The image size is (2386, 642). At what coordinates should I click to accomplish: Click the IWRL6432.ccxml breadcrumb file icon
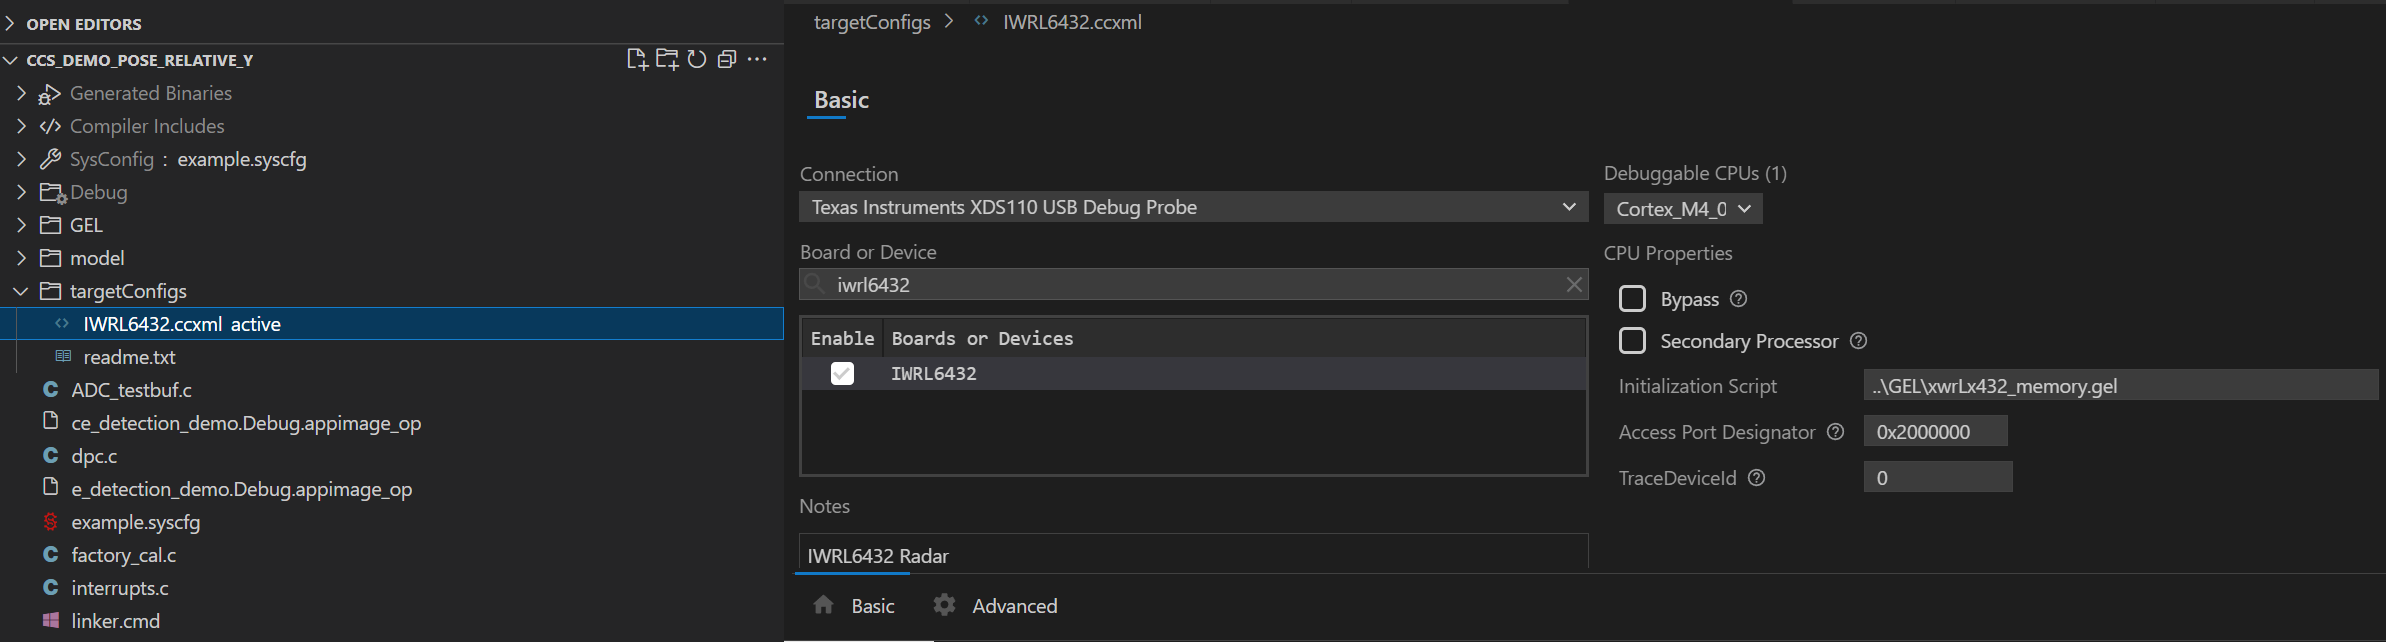click(981, 21)
